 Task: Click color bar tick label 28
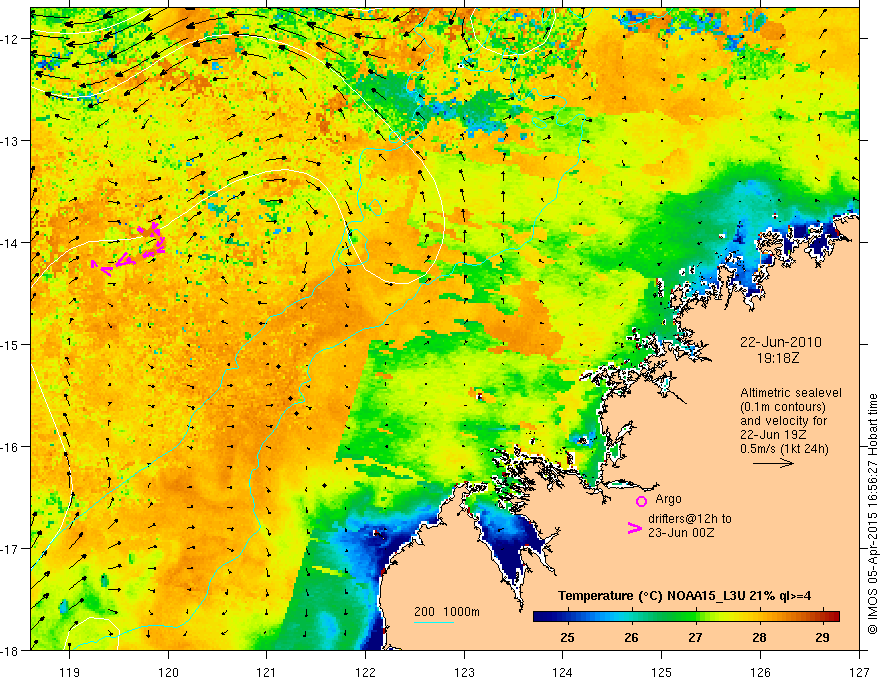(759, 637)
